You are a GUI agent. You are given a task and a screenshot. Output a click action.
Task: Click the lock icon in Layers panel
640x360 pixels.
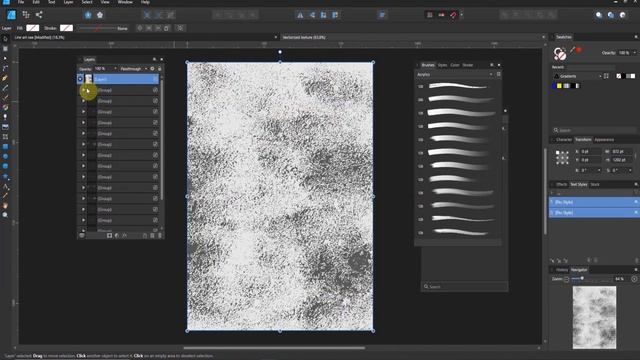(160, 69)
